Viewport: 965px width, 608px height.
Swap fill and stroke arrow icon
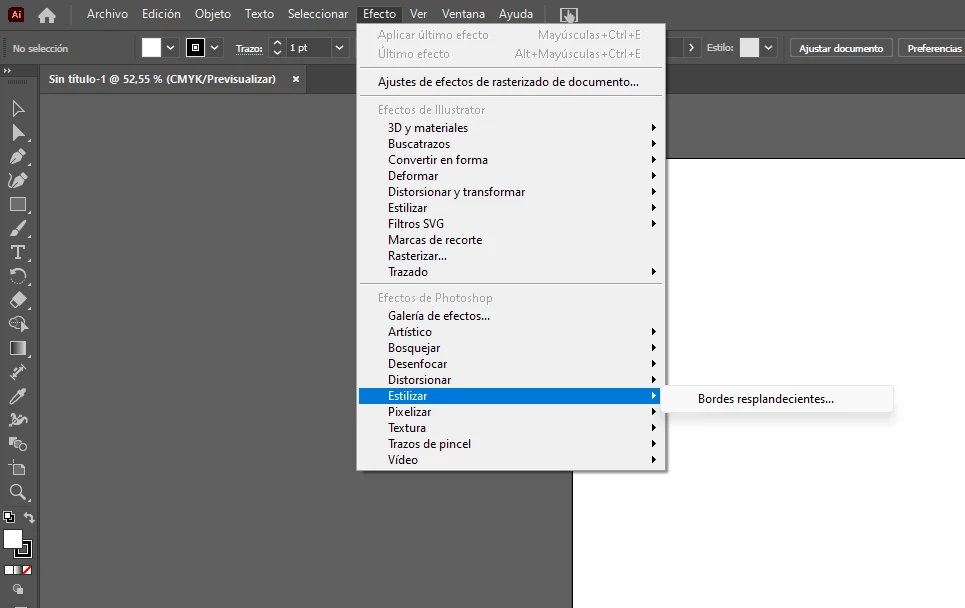click(x=29, y=517)
